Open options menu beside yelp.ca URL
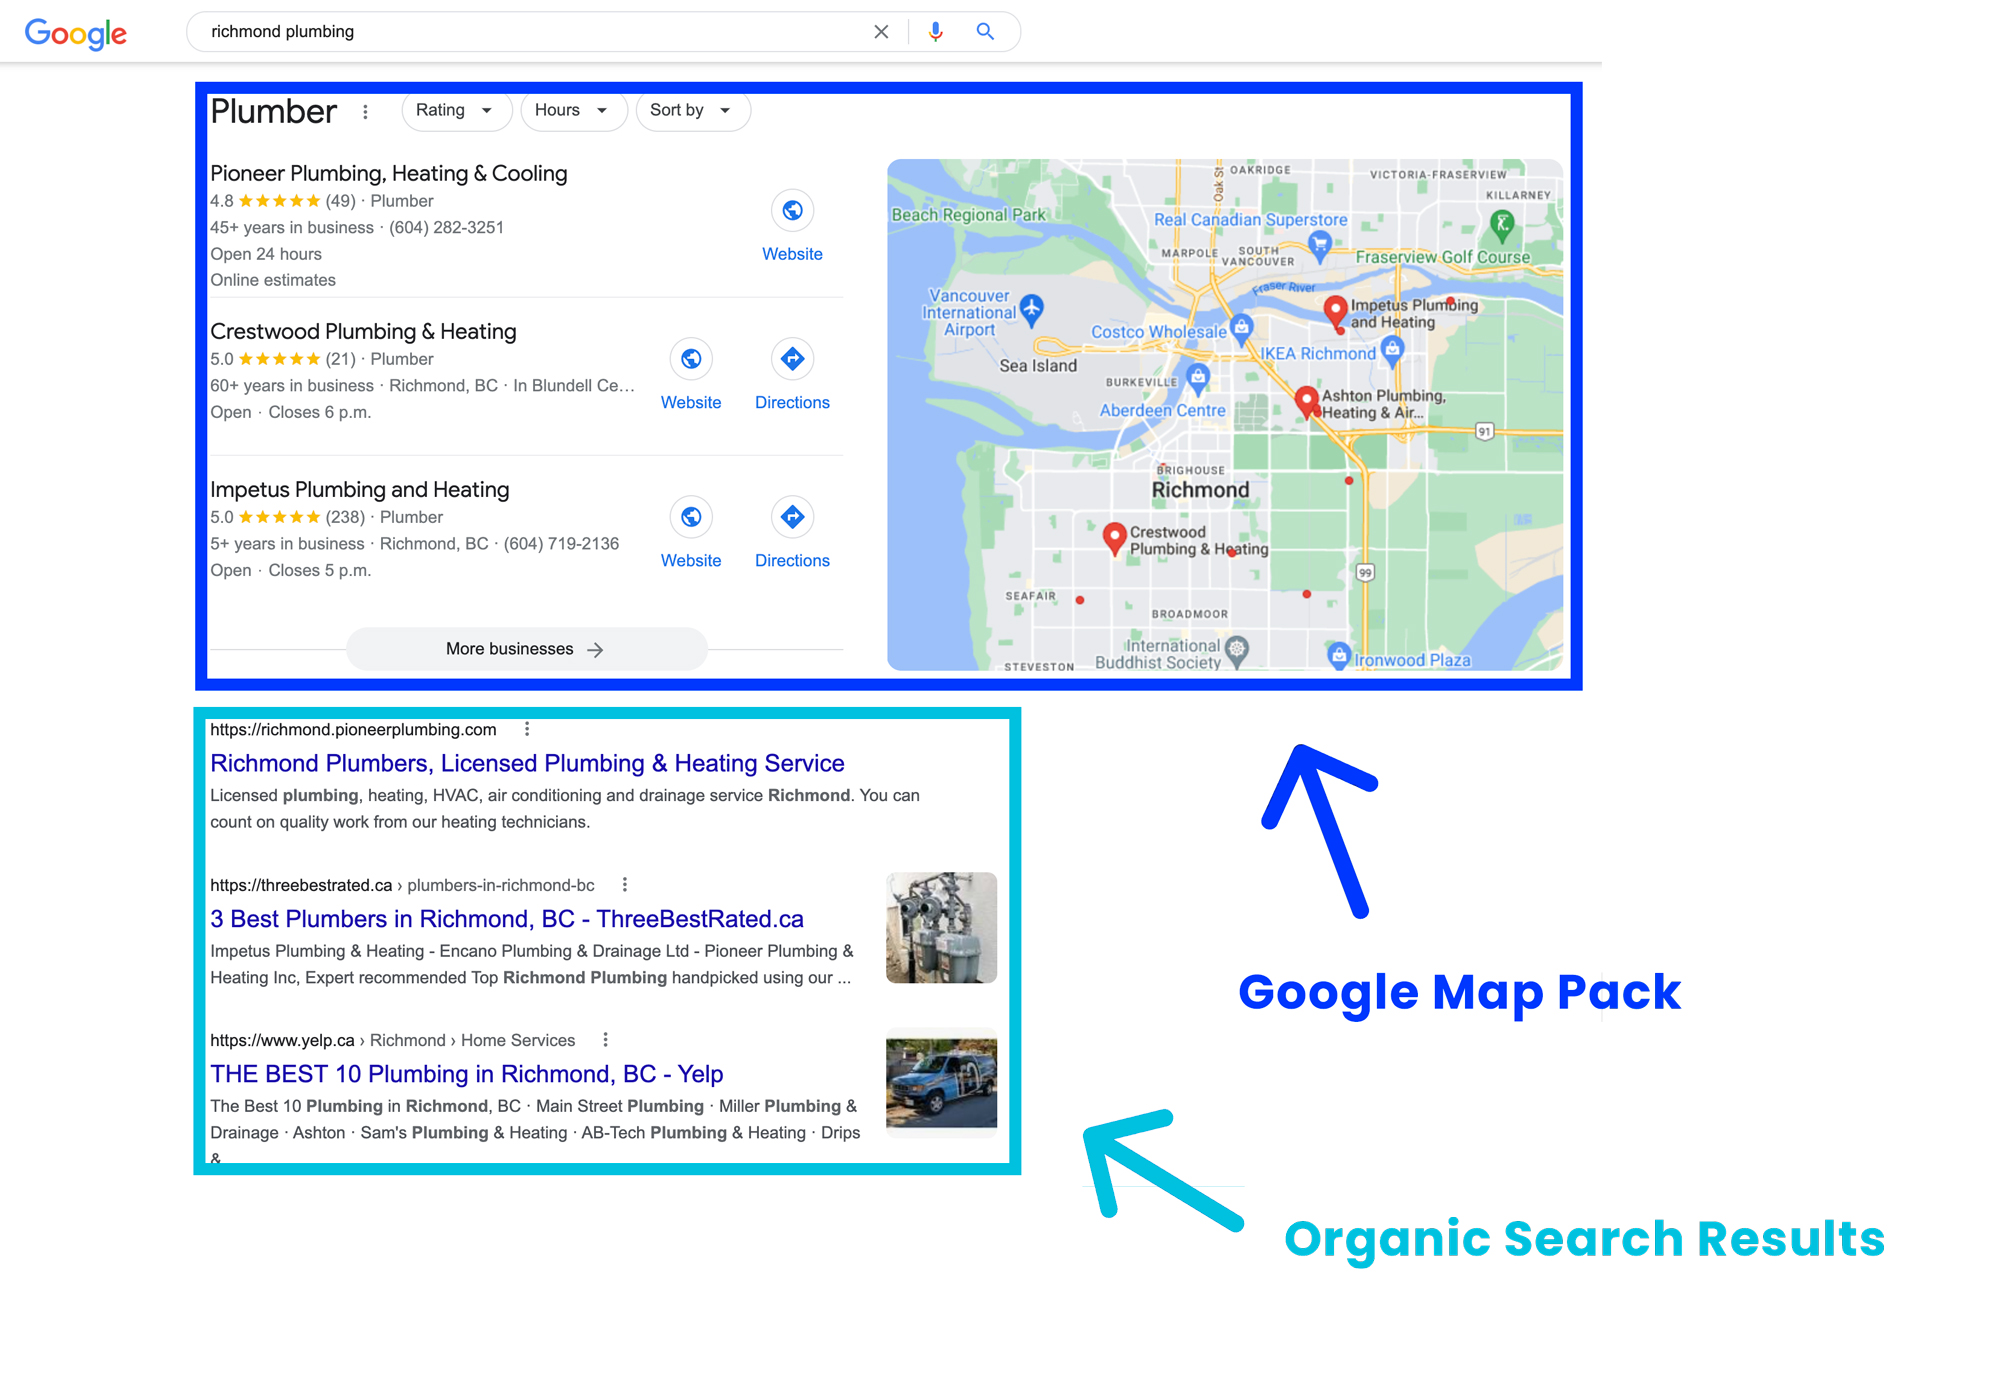 point(605,1040)
